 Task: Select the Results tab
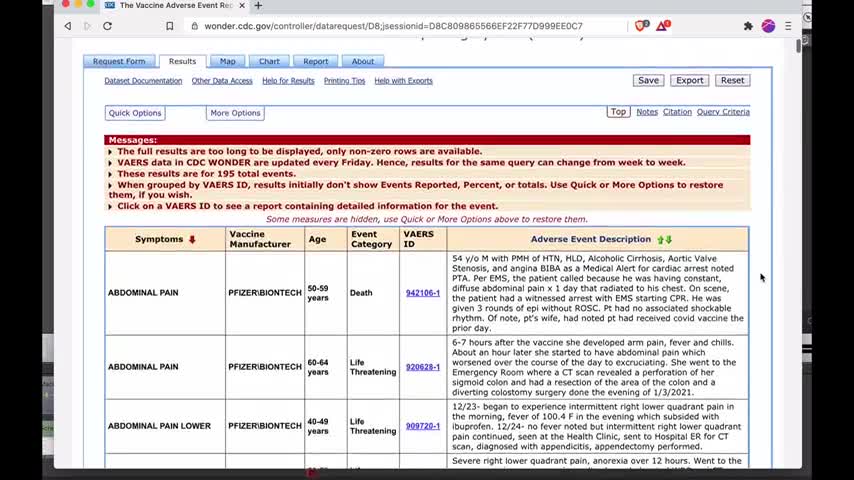(x=182, y=61)
